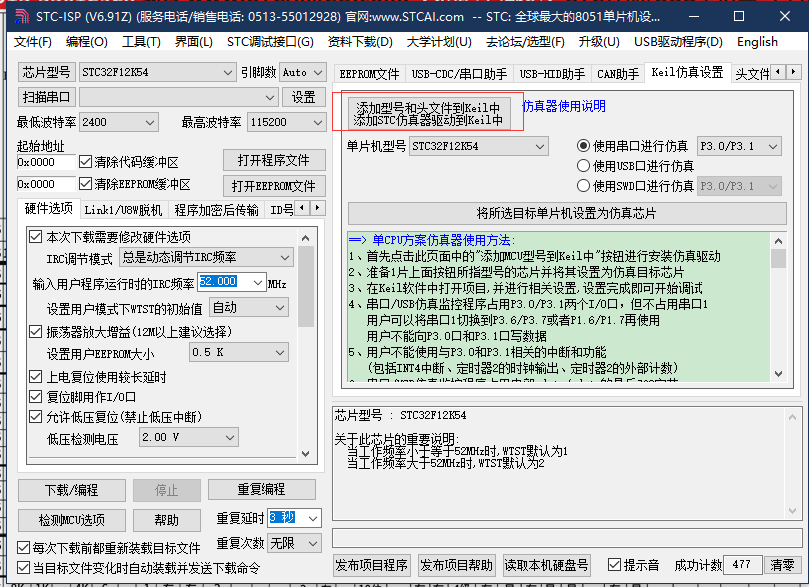Toggle 允许低压复位 checkbox
This screenshot has height=587, width=809.
point(36,416)
